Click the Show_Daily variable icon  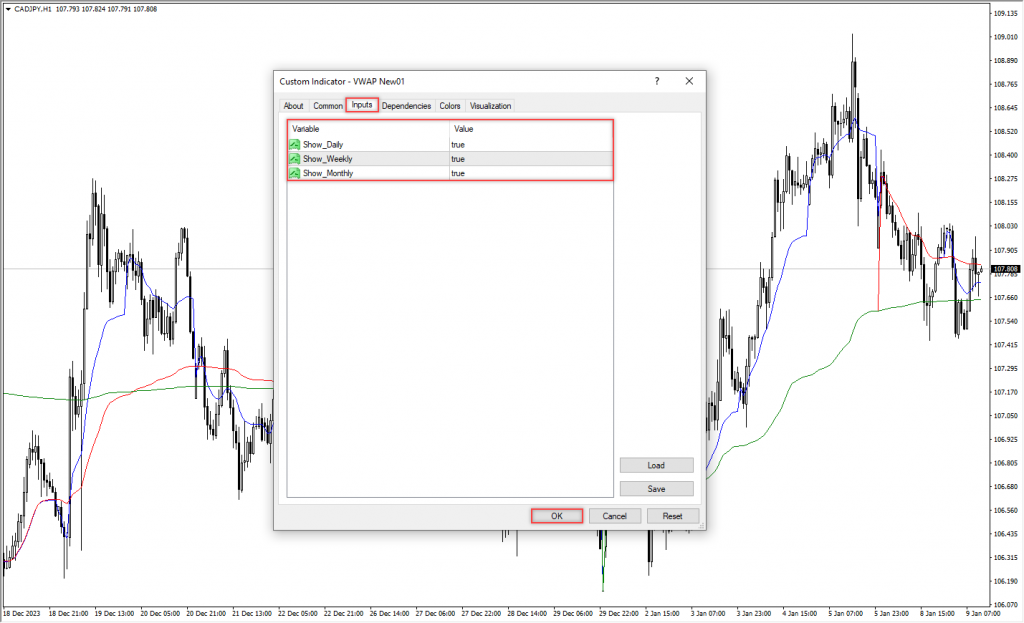click(295, 144)
